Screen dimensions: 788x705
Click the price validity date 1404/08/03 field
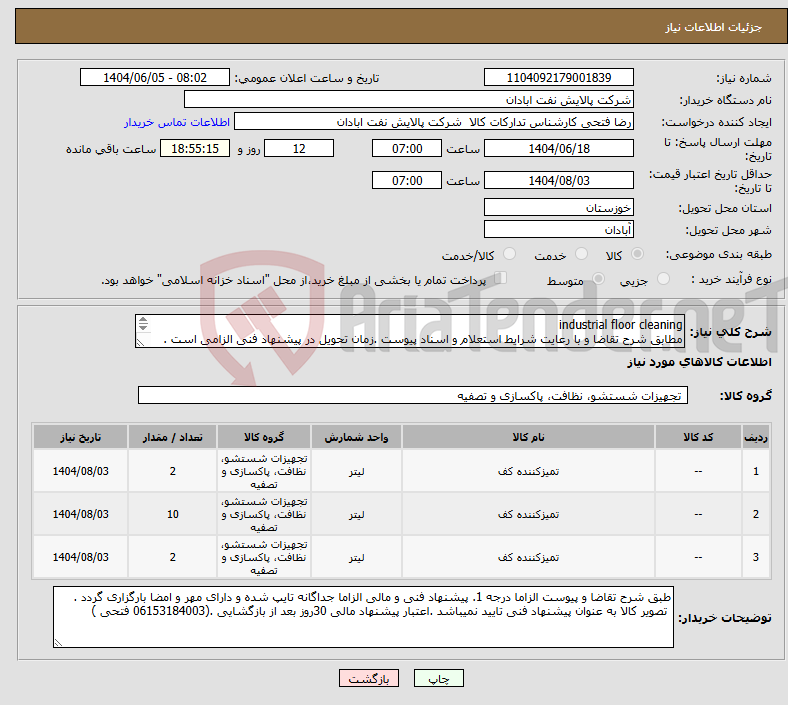[558, 180]
